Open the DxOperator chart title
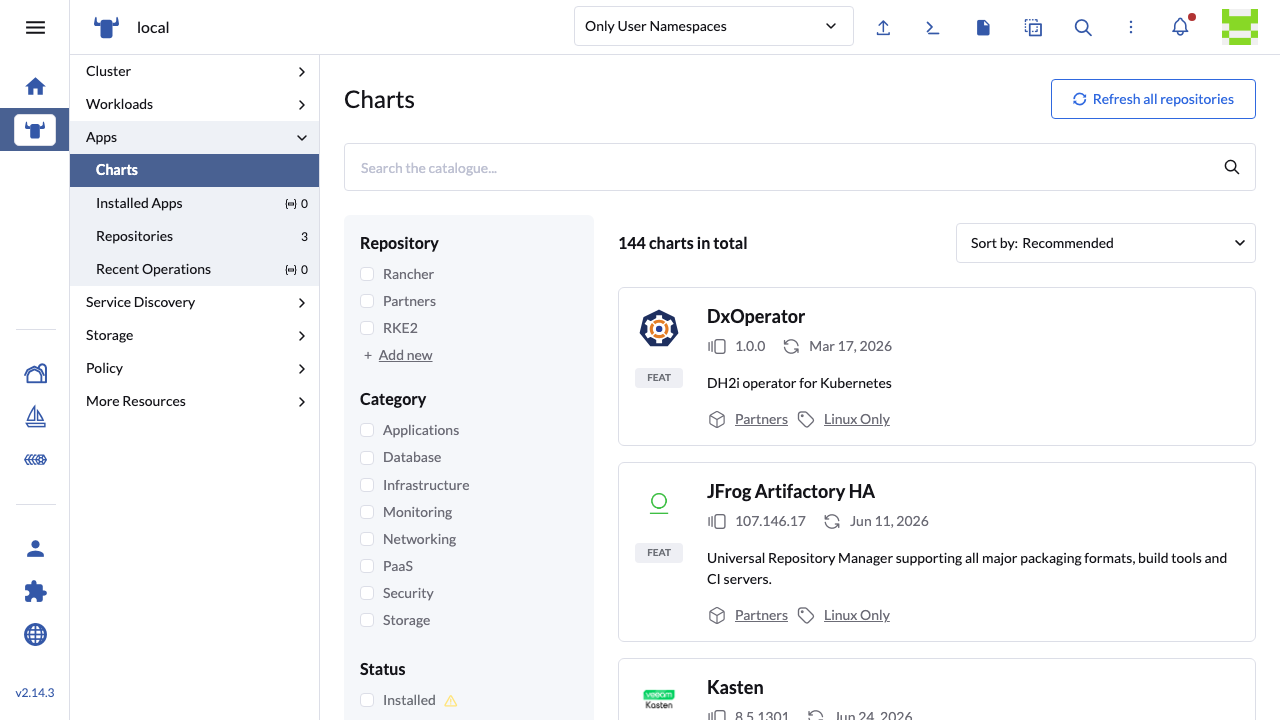This screenshot has height=720, width=1280. pyautogui.click(x=756, y=316)
